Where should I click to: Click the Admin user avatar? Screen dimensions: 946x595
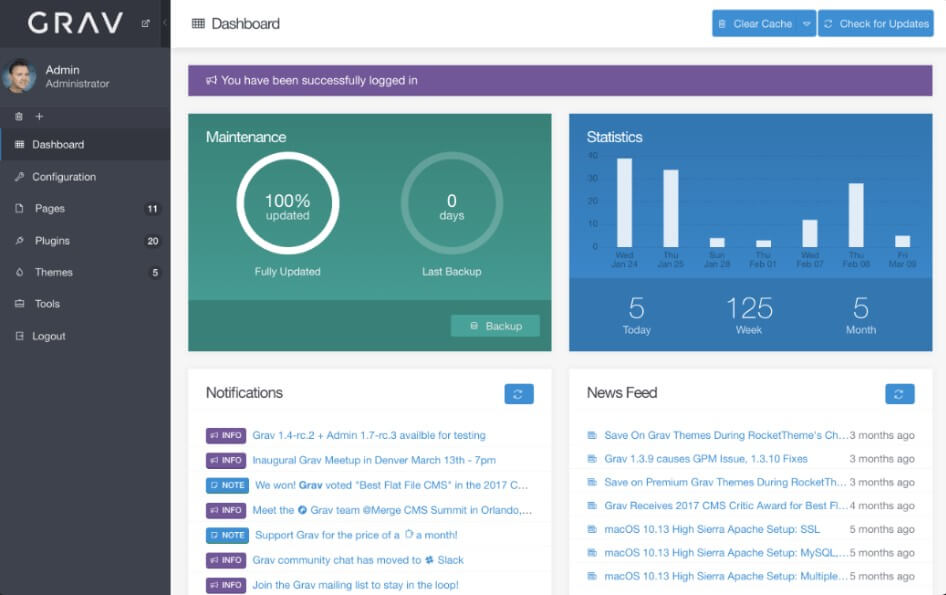point(19,77)
